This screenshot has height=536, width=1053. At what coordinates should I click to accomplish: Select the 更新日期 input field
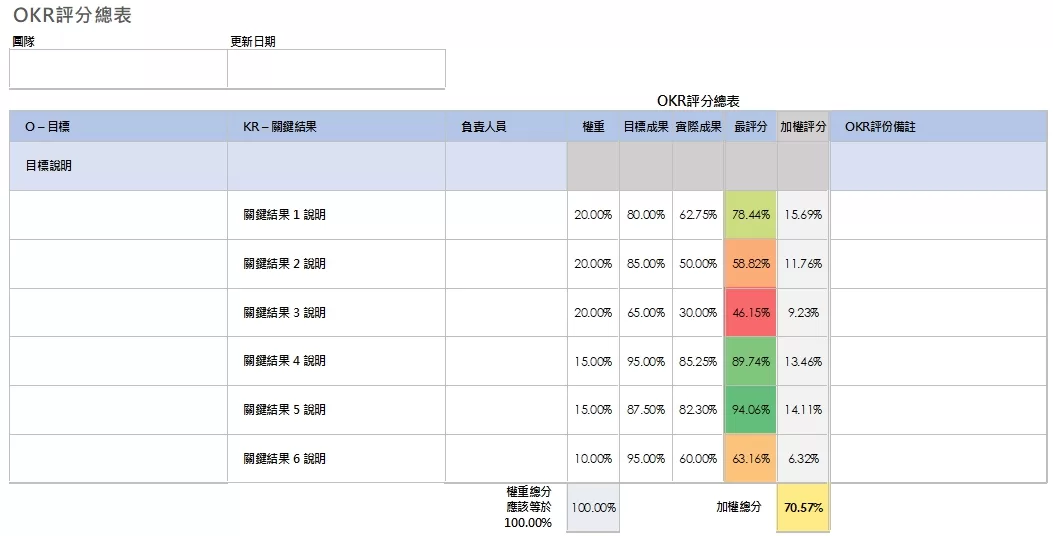click(336, 69)
